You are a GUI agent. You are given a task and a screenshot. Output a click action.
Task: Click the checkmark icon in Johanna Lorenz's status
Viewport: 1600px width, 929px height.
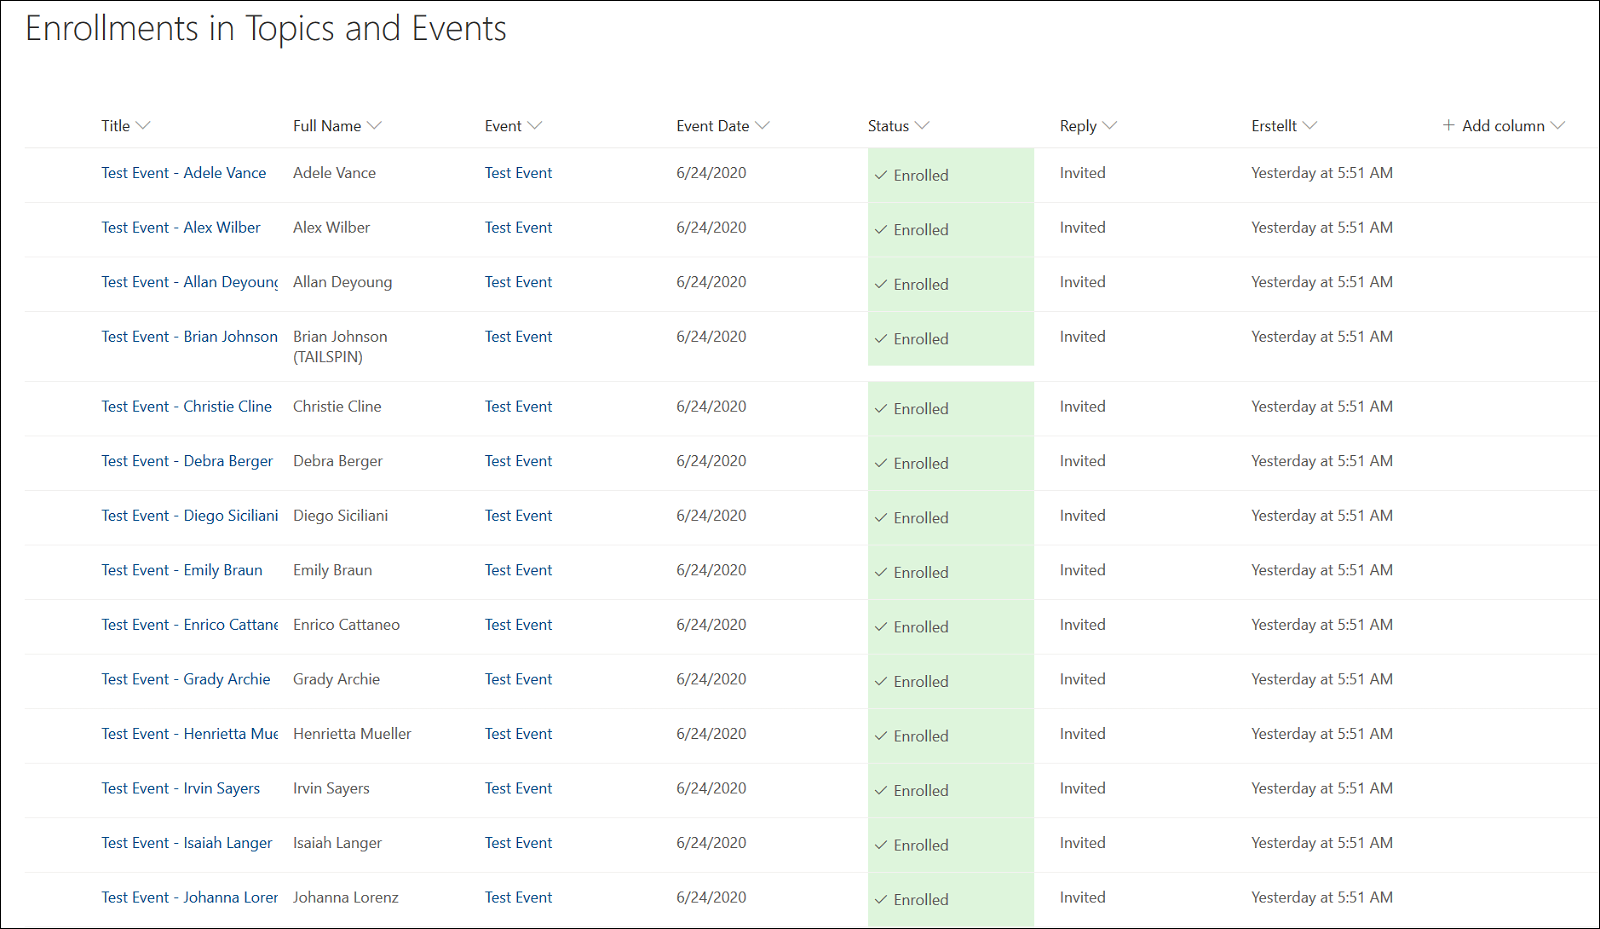881,900
